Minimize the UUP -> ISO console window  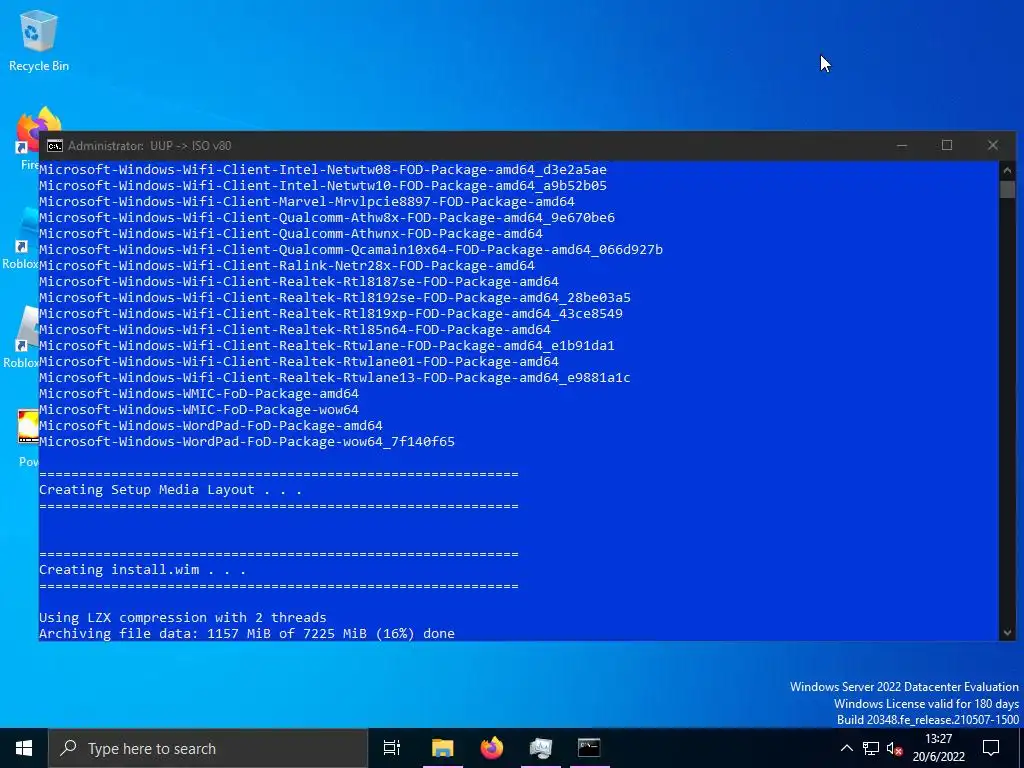point(902,146)
